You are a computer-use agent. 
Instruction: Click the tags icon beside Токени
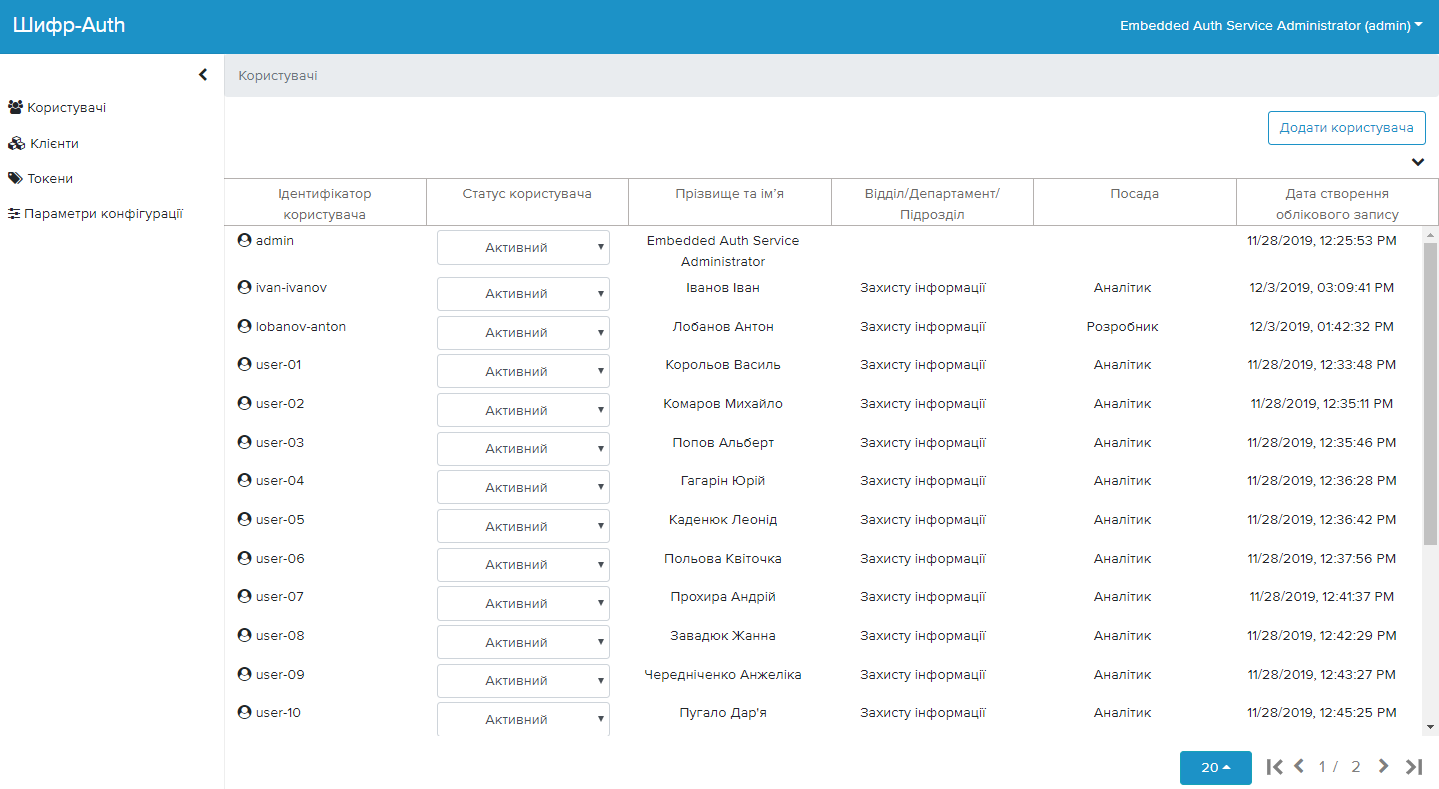(x=15, y=178)
